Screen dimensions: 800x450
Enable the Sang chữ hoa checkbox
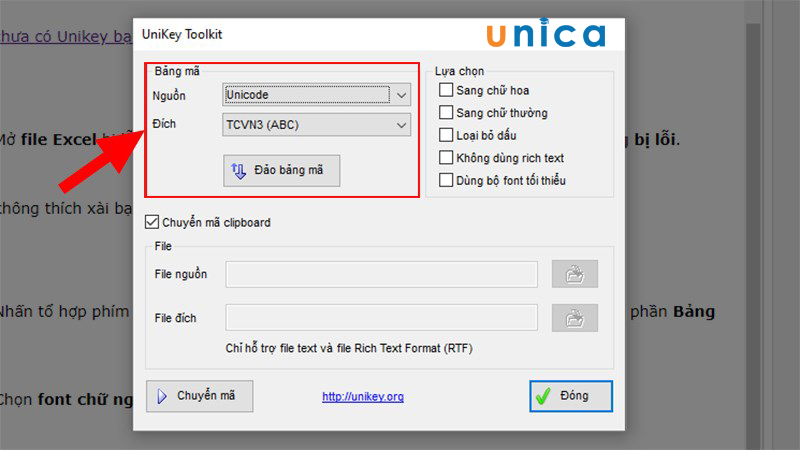[x=446, y=91]
